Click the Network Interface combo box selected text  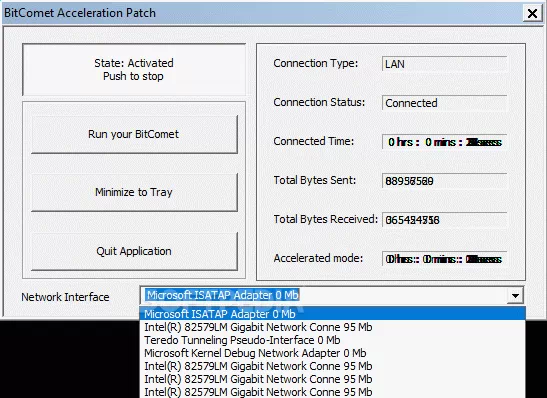(223, 295)
